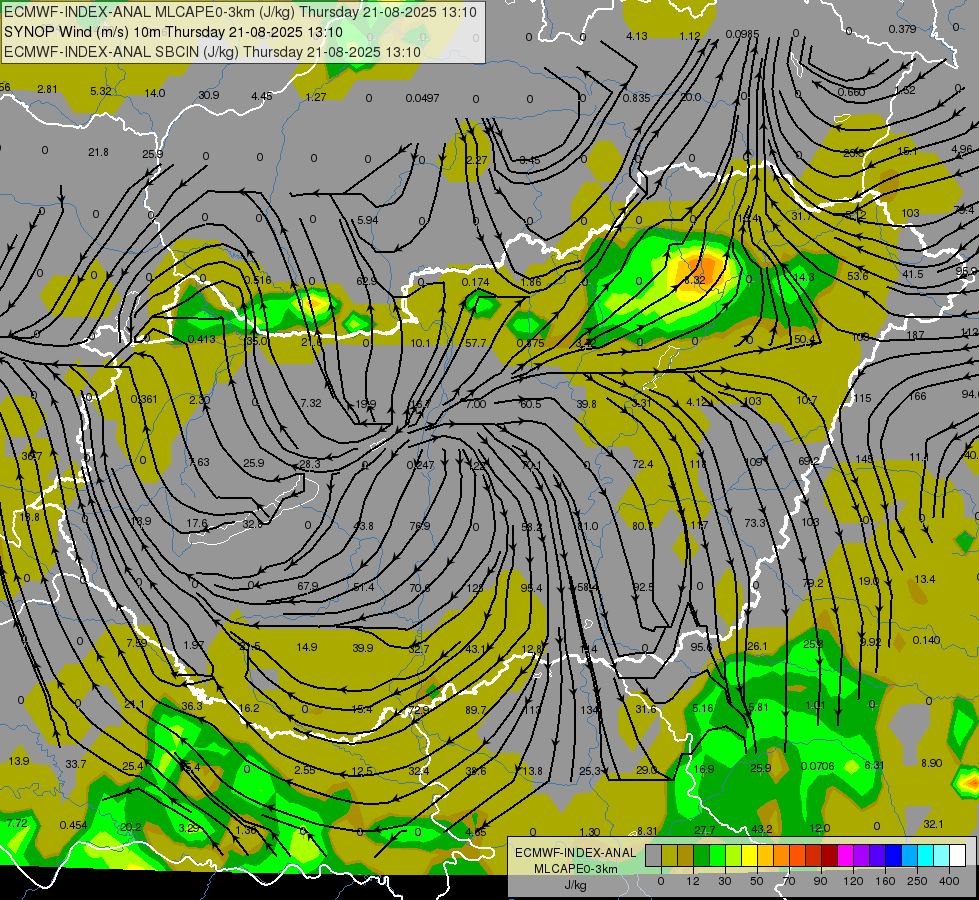Click the map value 62.9
The image size is (979, 900).
pos(367,281)
